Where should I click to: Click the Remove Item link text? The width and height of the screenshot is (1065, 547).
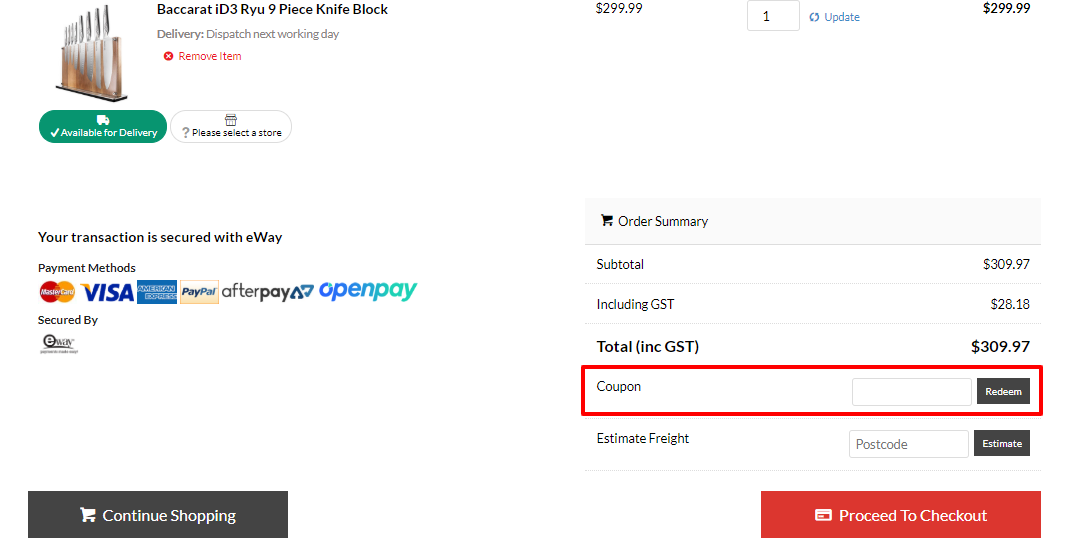point(210,56)
